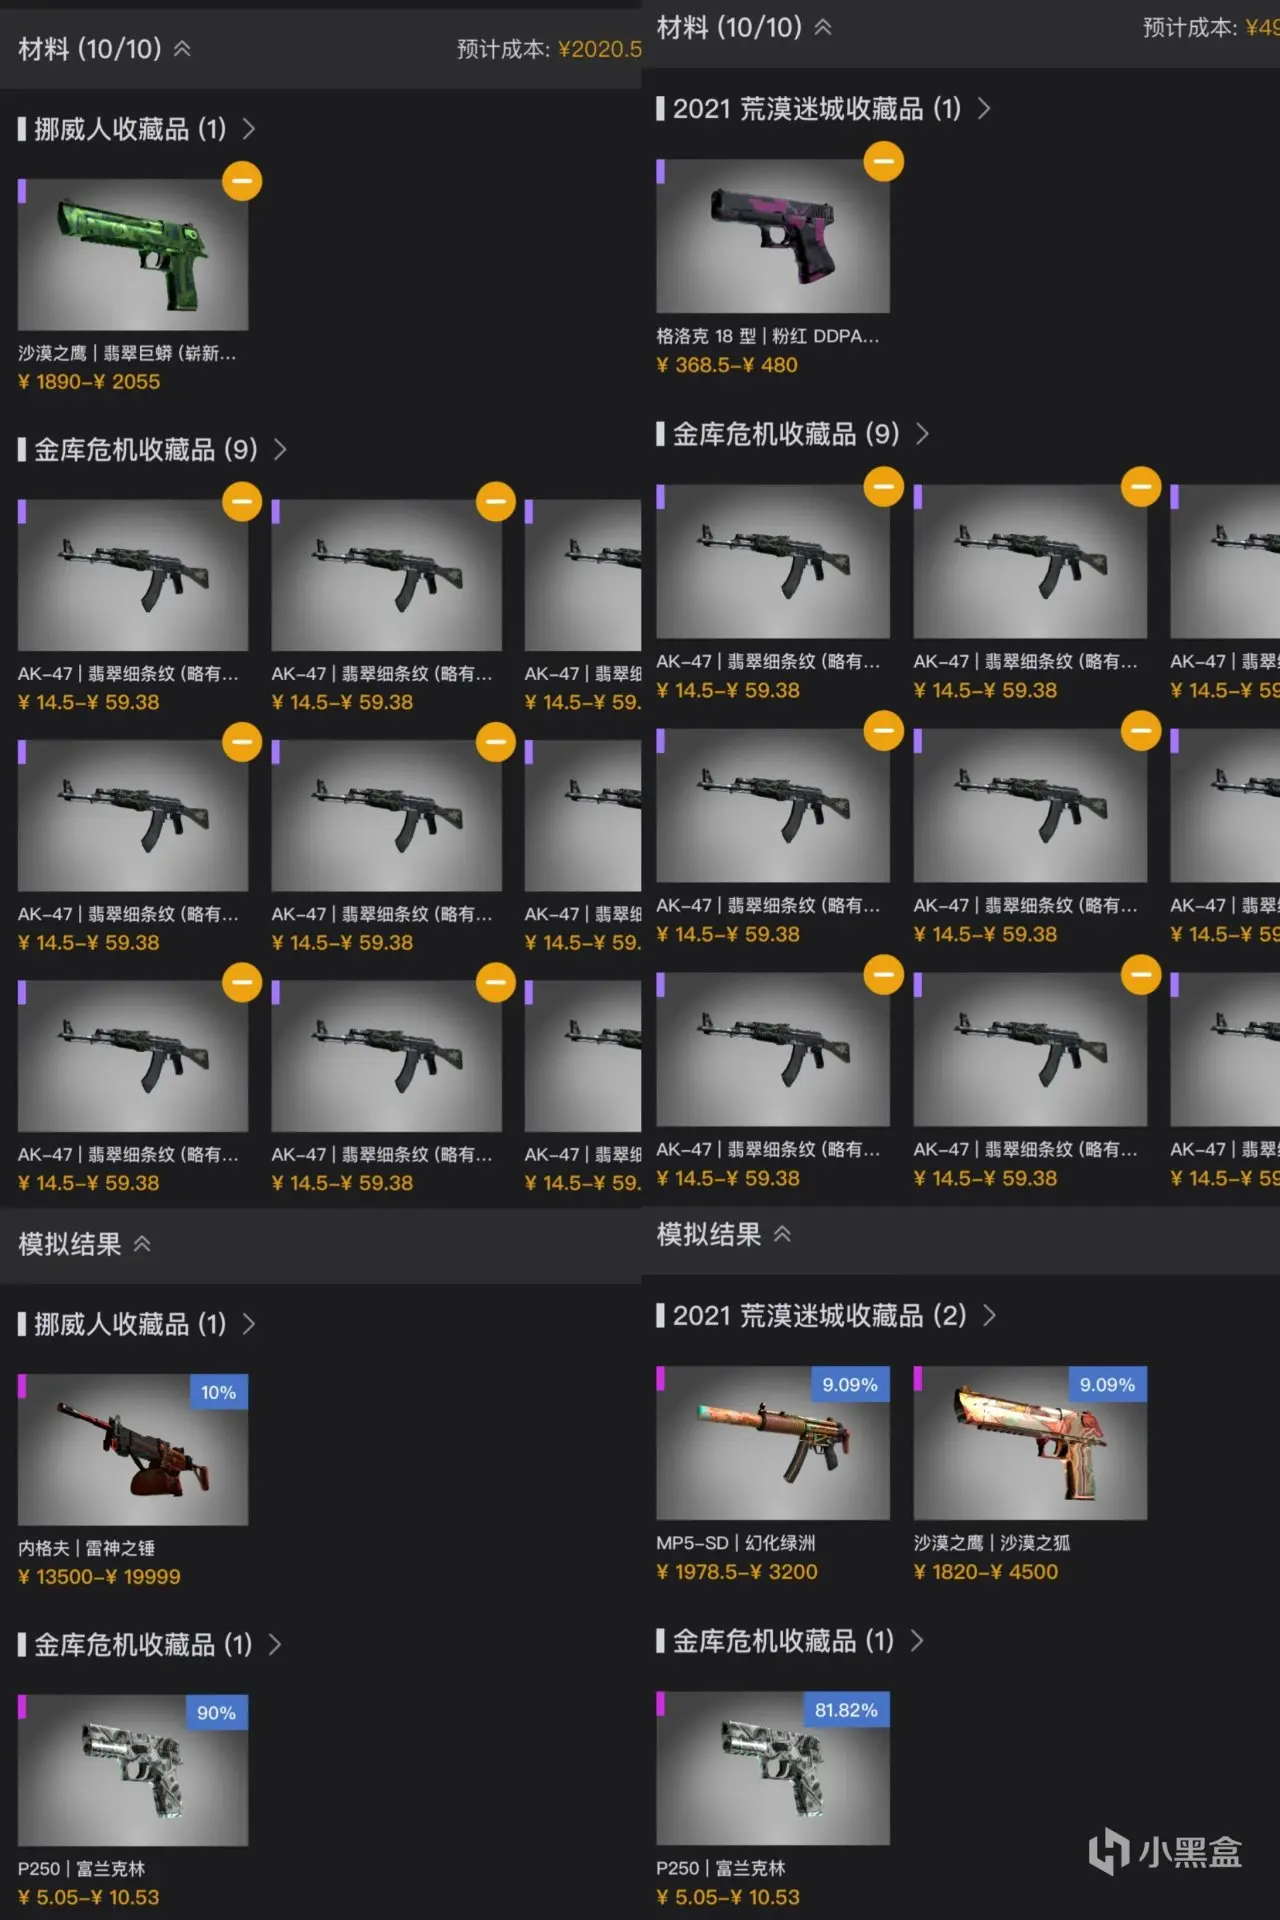The width and height of the screenshot is (1280, 1920).
Task: Collapse the left 材料 (10/10) section
Action: pyautogui.click(x=182, y=48)
